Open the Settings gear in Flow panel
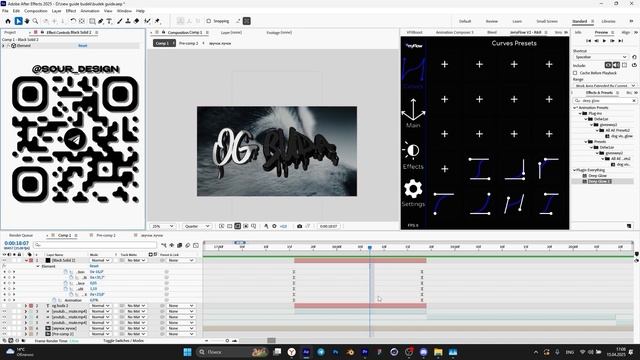The image size is (640, 360). (x=413, y=193)
